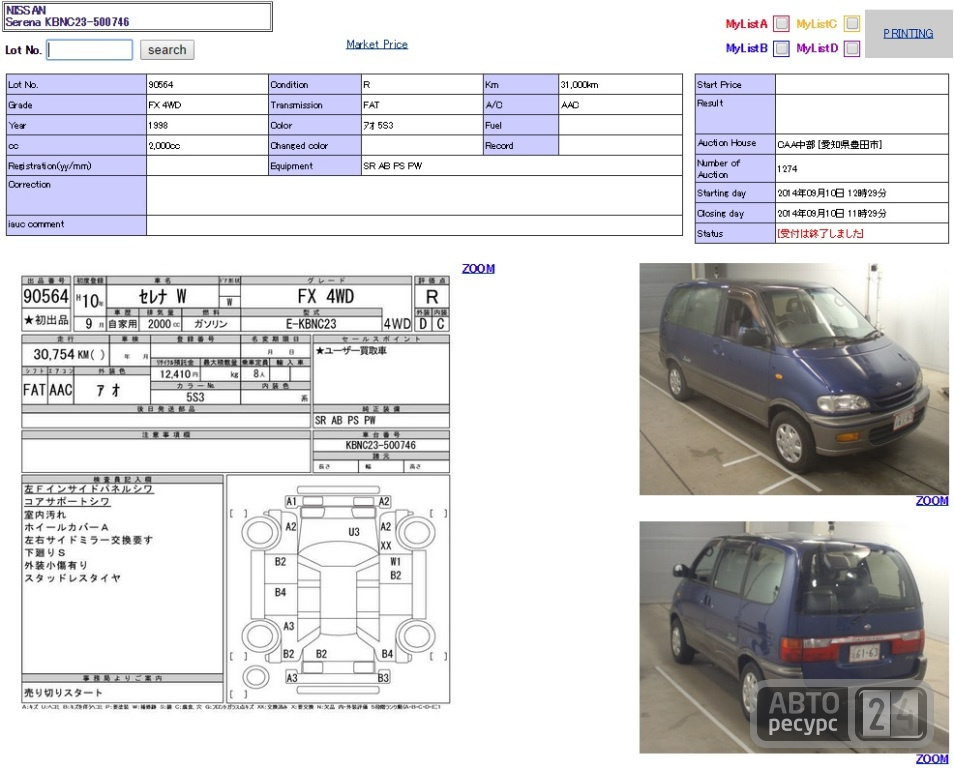Click the Registration(yy/mm) label cell
Screen dimensions: 954x768
point(76,166)
